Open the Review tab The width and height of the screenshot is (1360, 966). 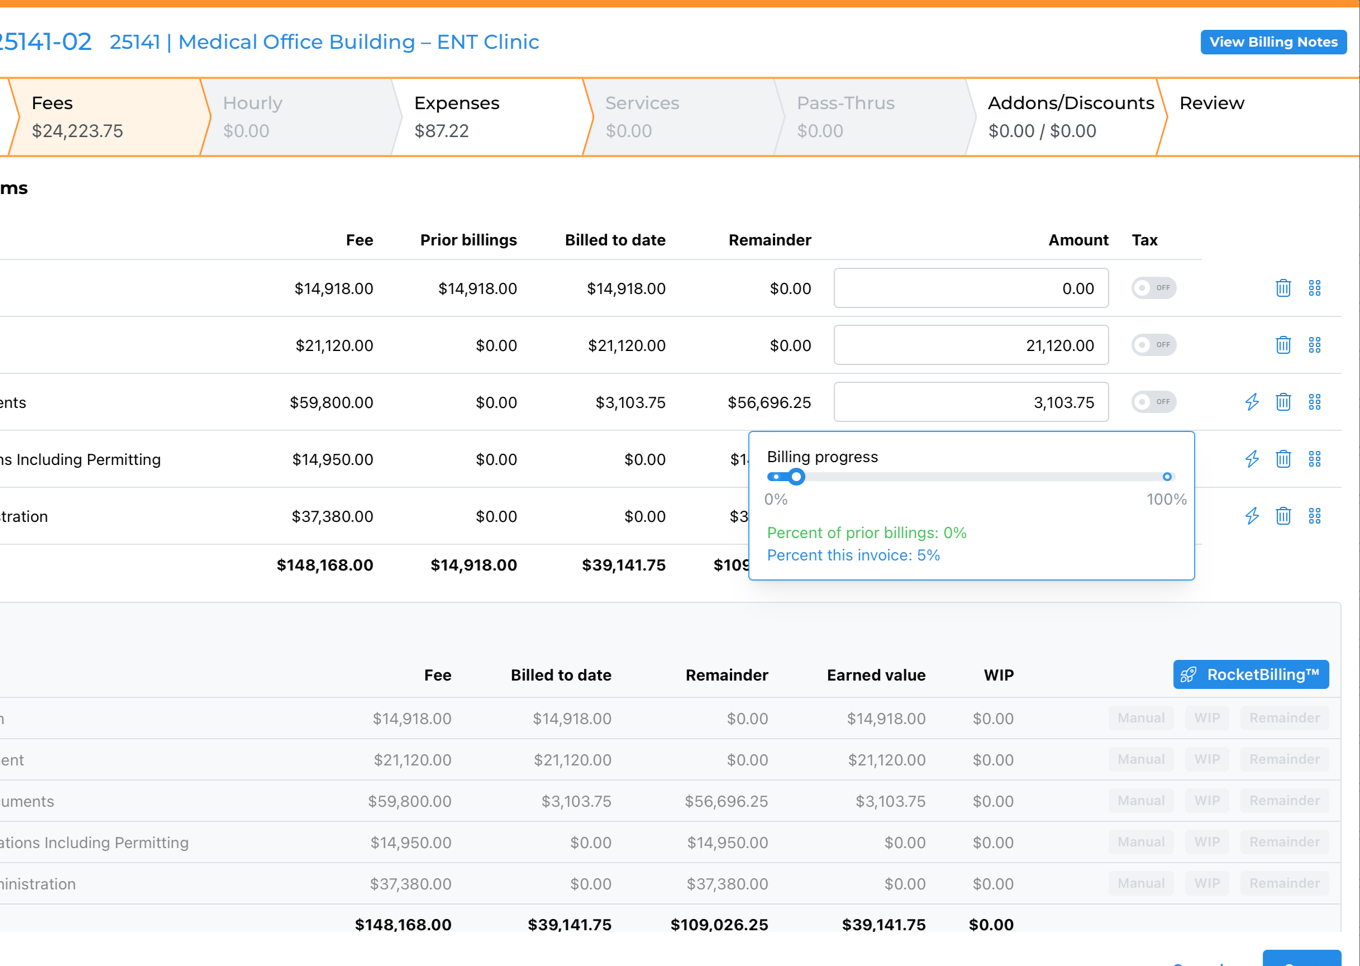click(1211, 103)
